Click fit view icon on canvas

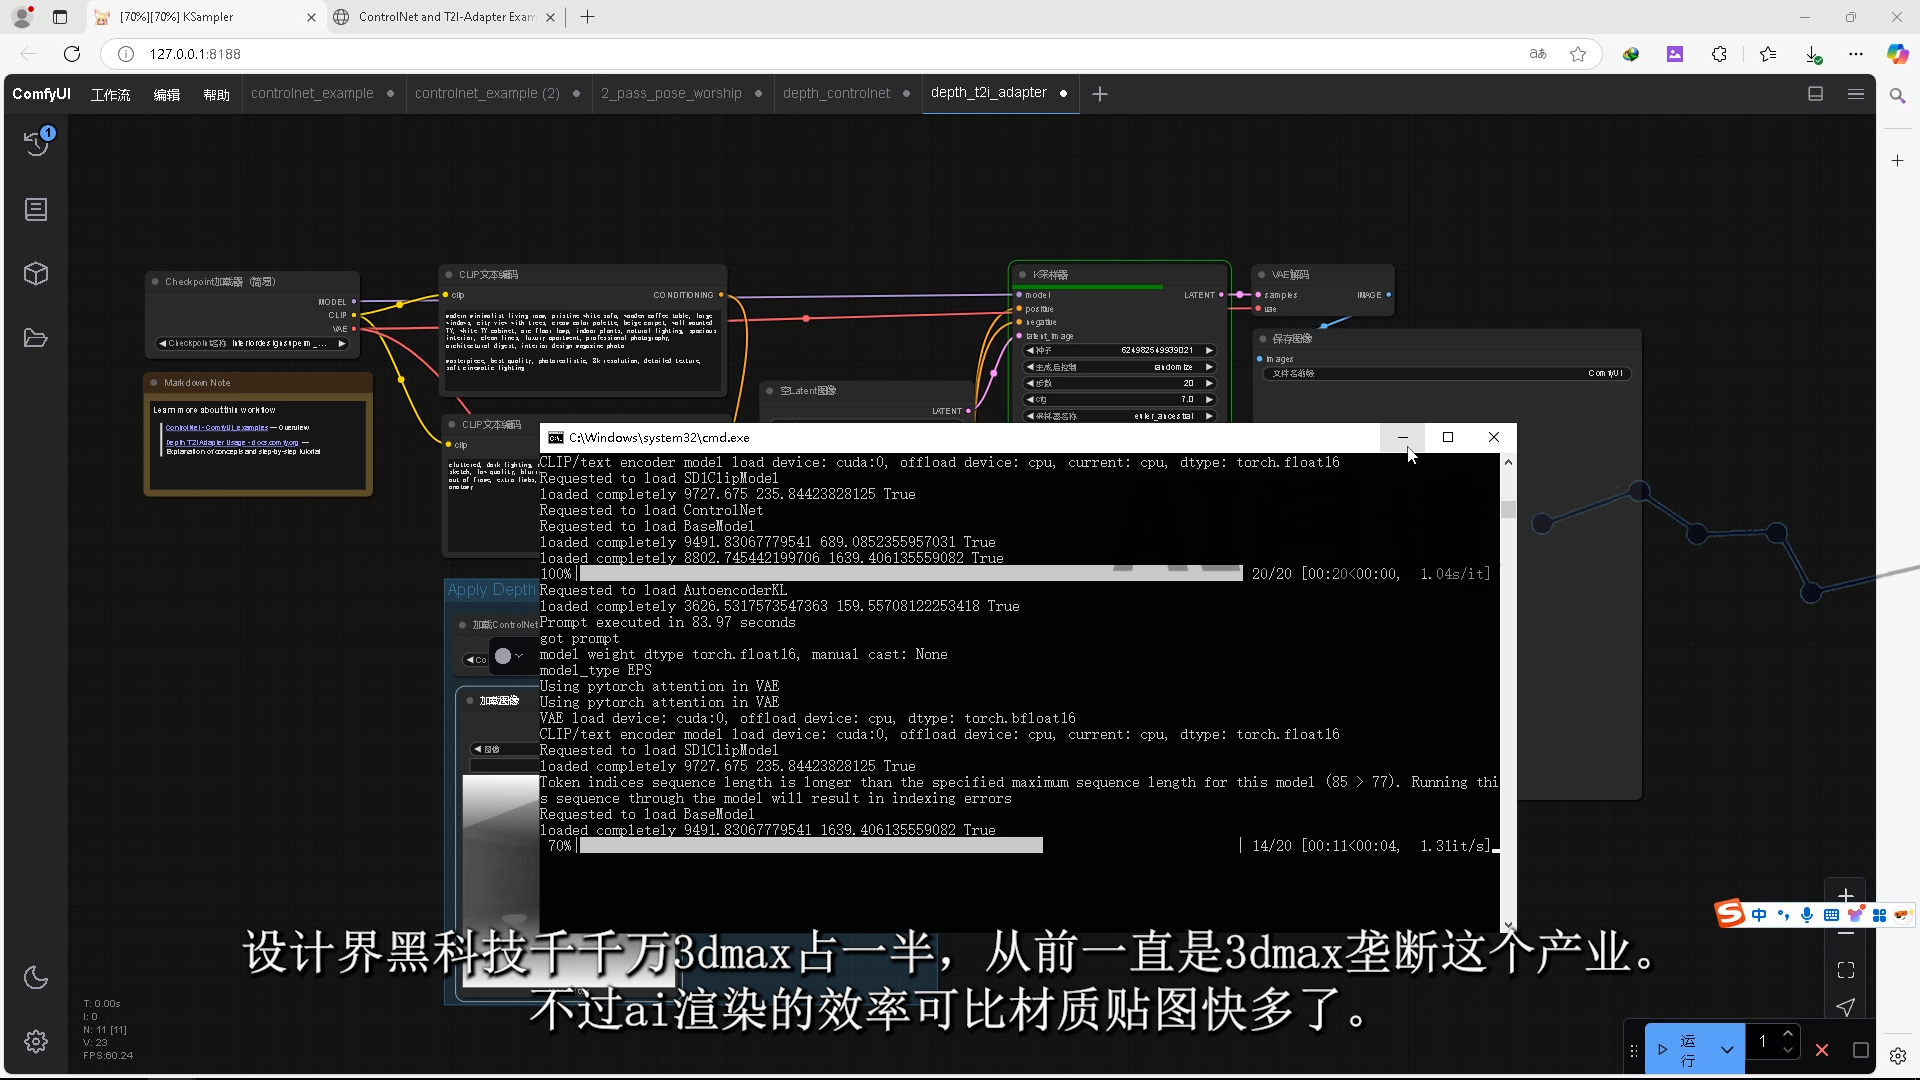pyautogui.click(x=1846, y=970)
